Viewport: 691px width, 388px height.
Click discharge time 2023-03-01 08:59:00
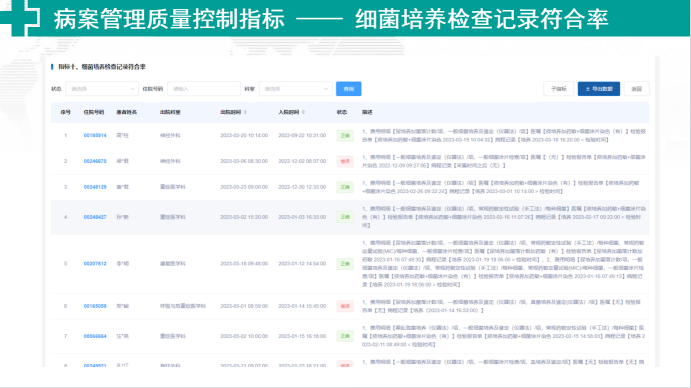[244, 306]
